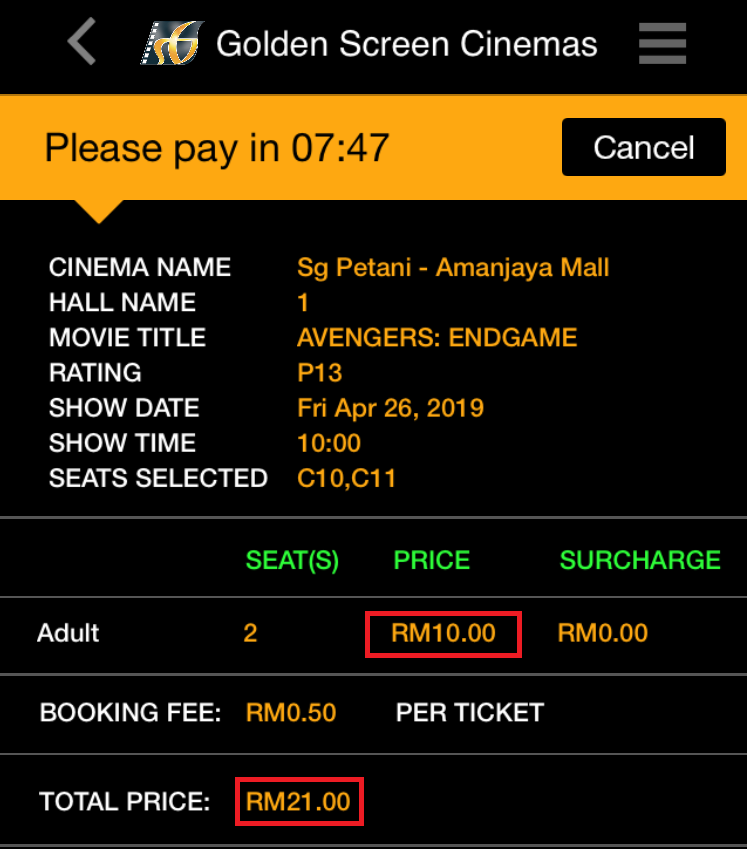
Task: Click the SURCHARGE column header
Action: coord(640,560)
